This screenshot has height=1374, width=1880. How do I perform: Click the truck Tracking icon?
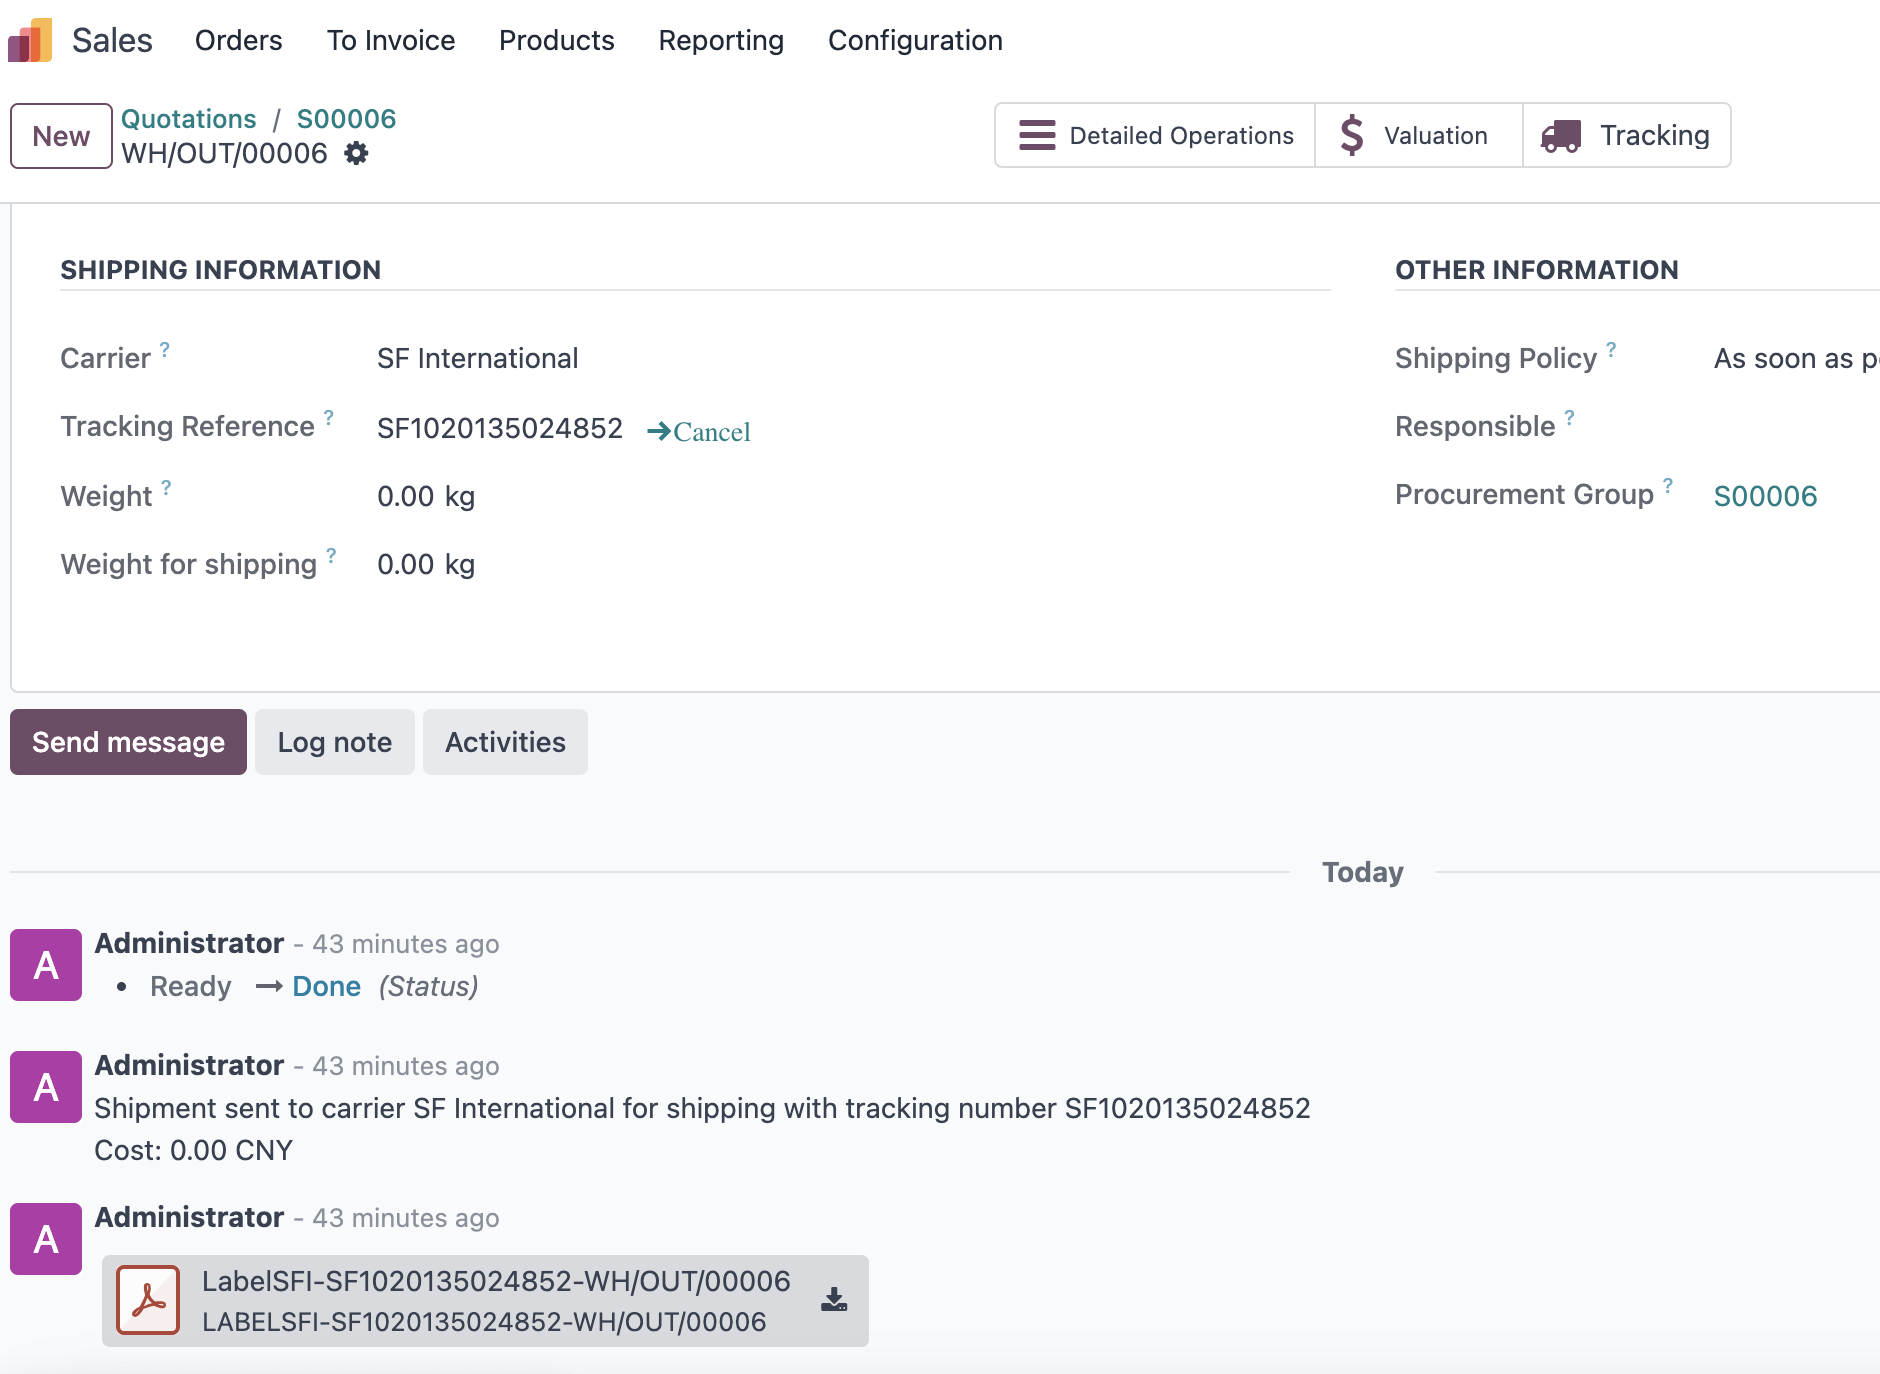click(1561, 136)
